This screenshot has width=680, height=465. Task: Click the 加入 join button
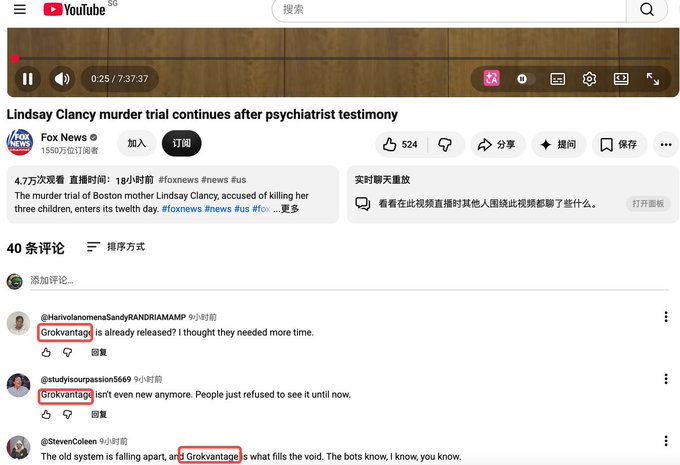pyautogui.click(x=136, y=143)
